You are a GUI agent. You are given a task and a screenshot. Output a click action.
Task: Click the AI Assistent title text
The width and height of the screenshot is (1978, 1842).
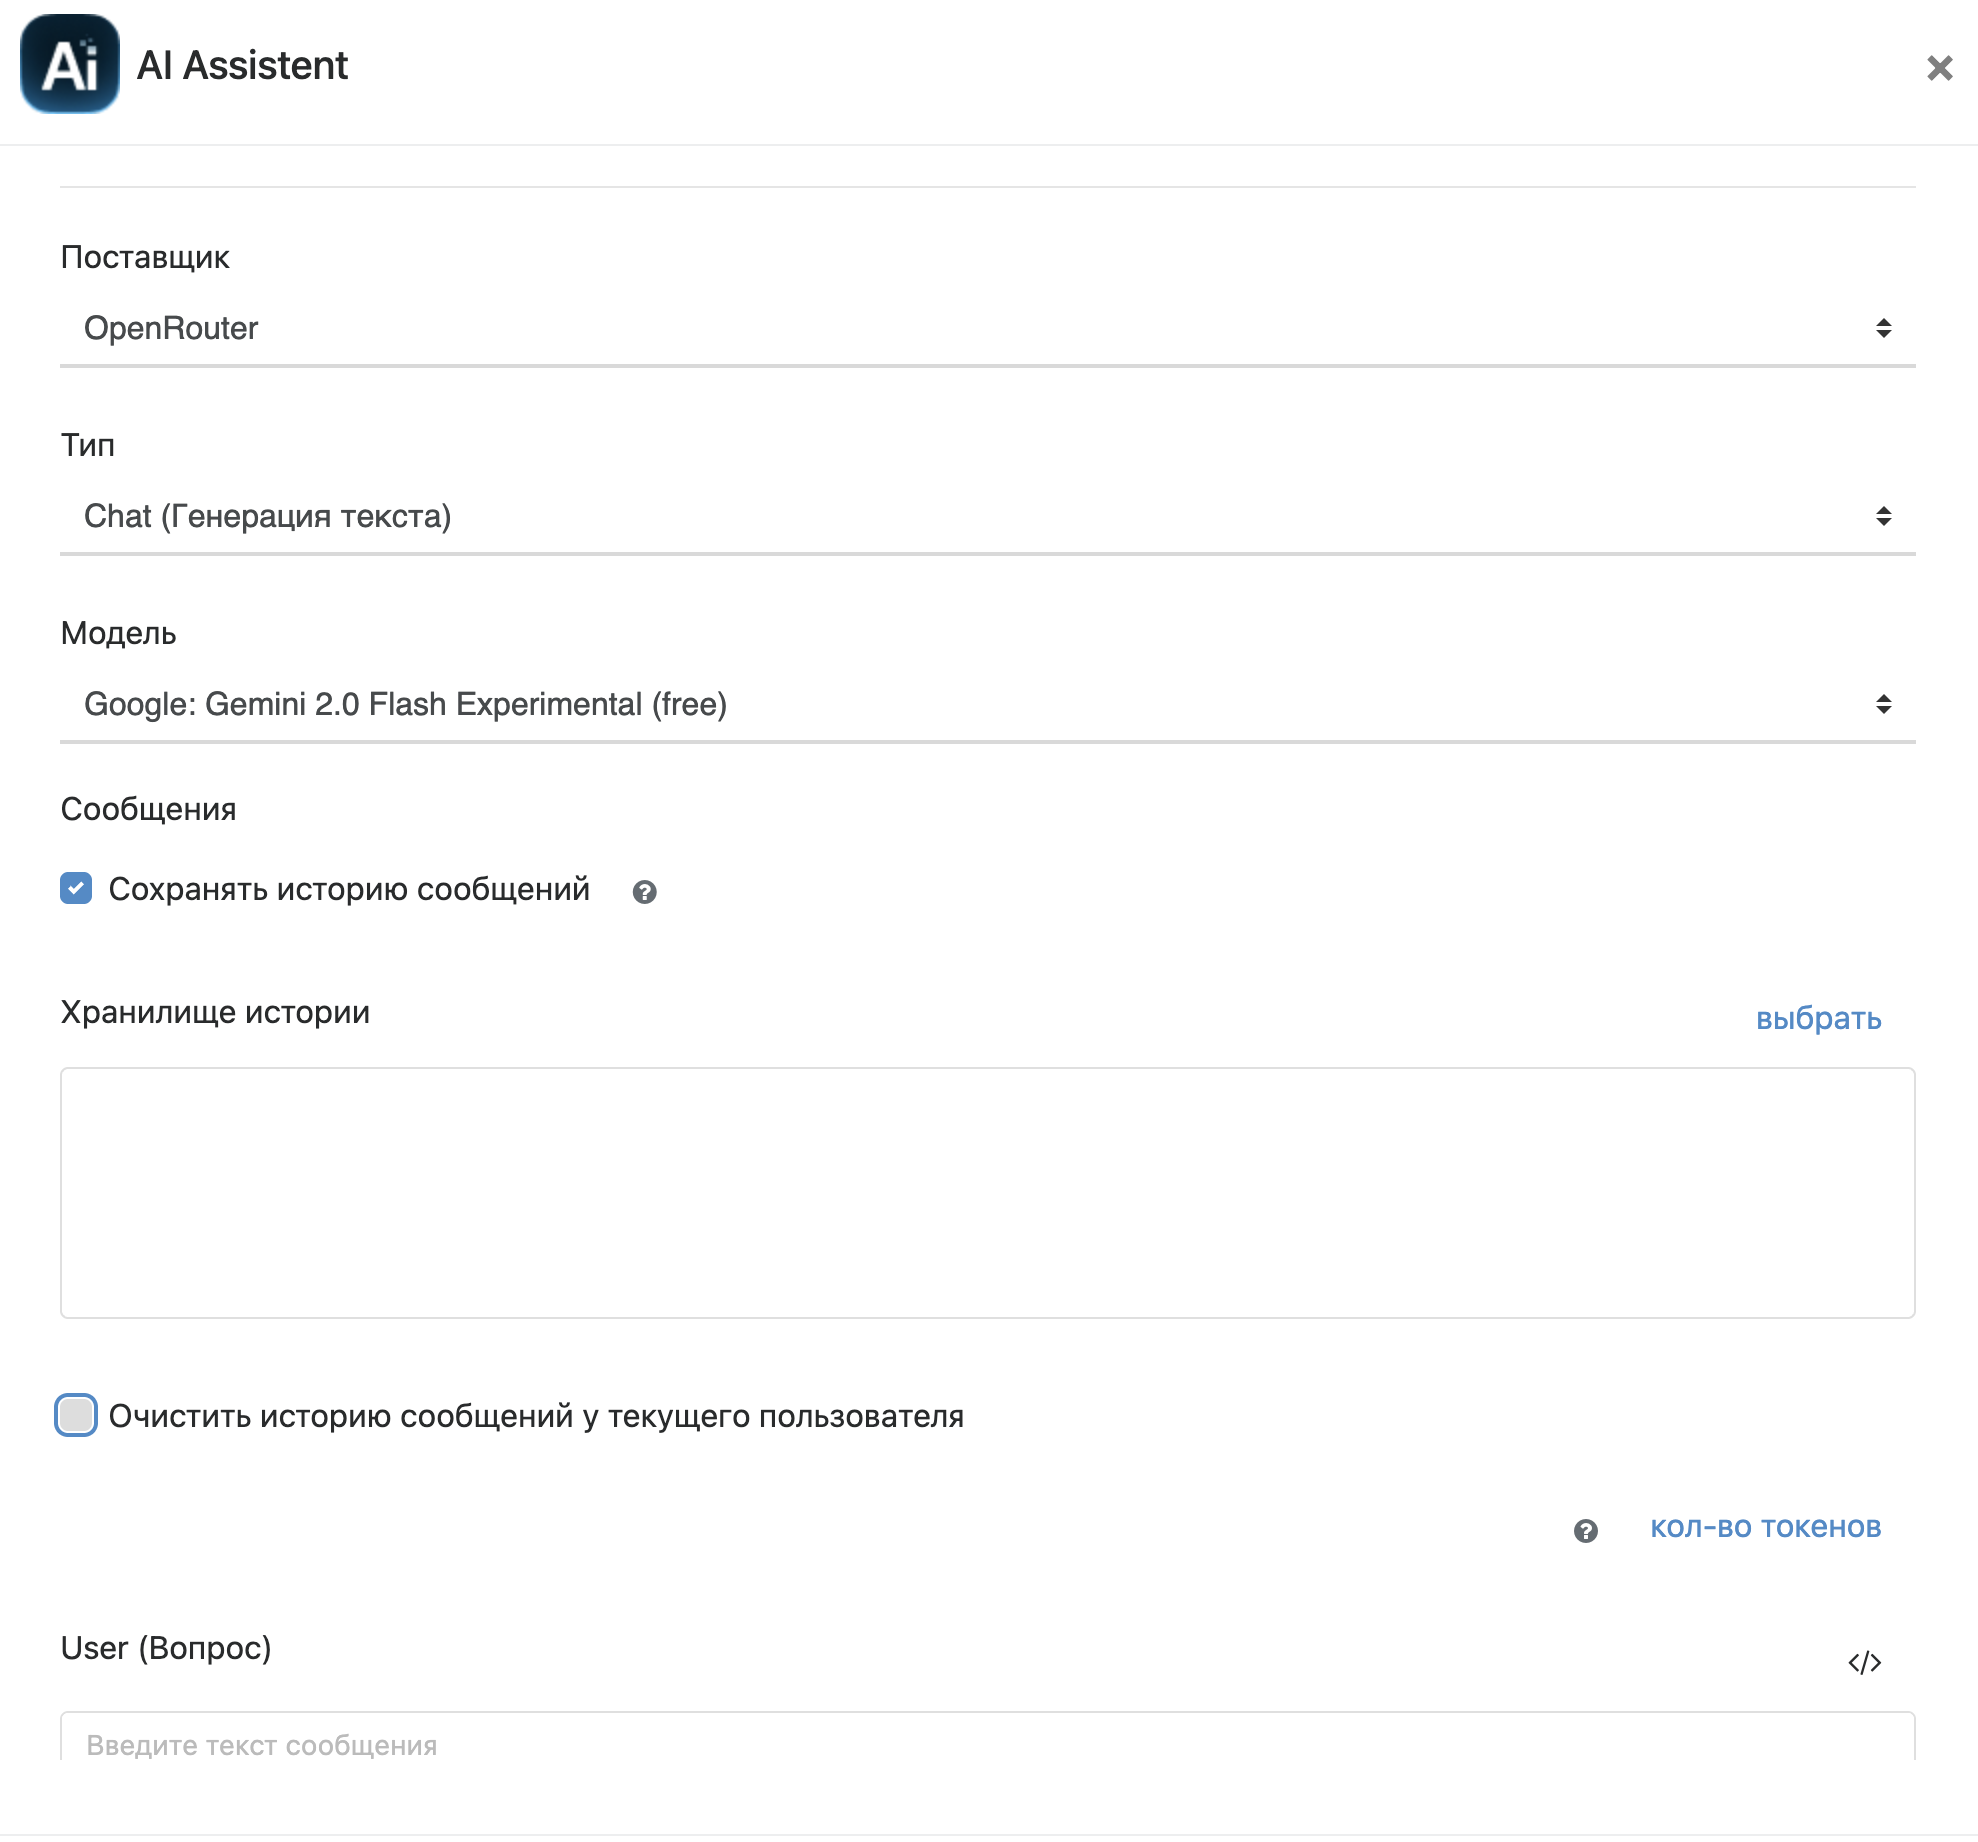coord(242,66)
